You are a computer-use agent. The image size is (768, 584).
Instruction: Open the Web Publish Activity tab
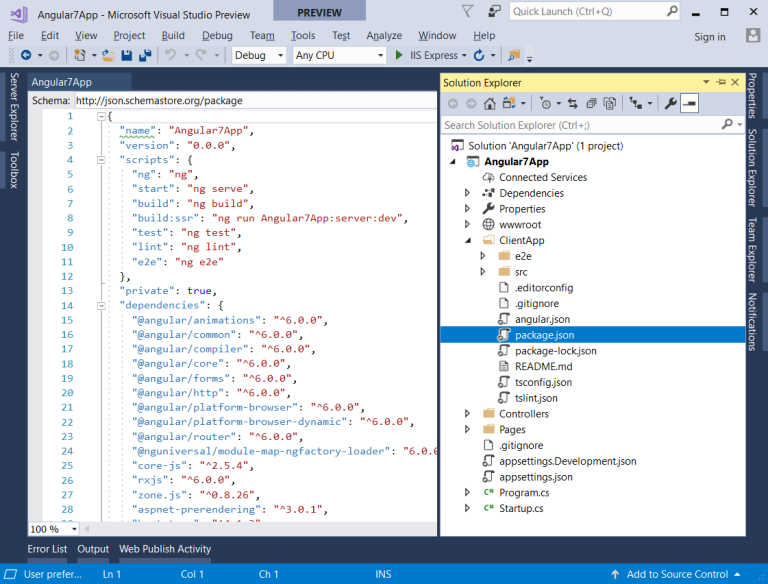pyautogui.click(x=165, y=549)
